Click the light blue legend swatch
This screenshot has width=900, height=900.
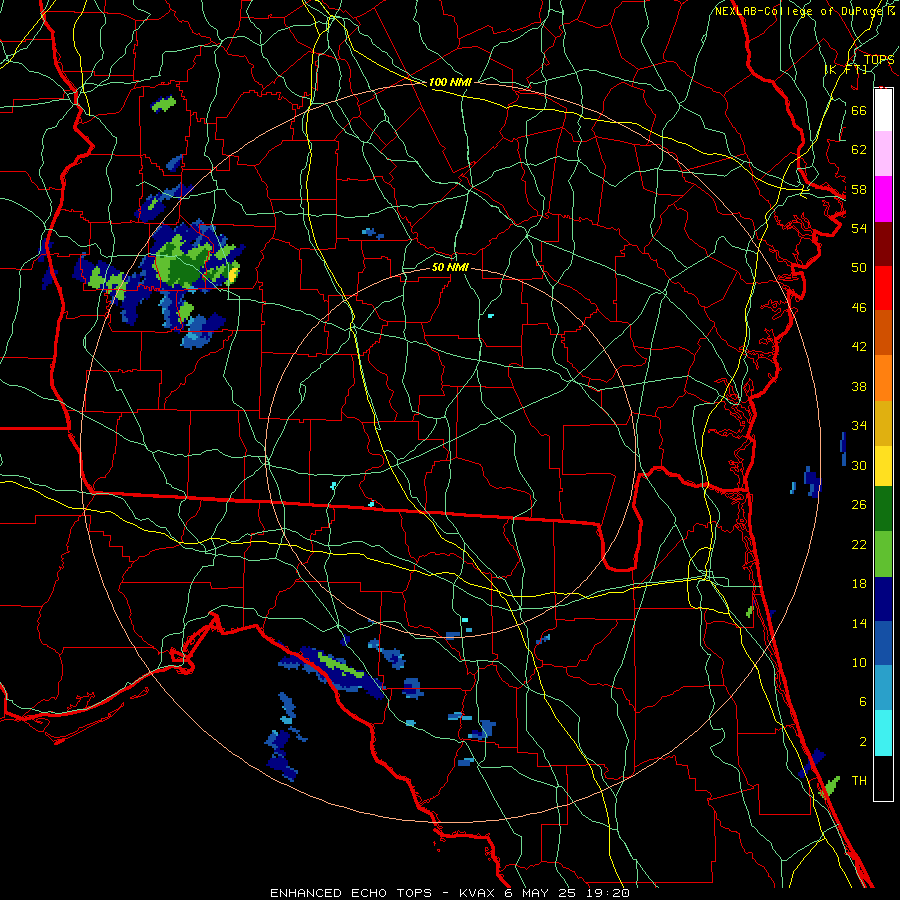(x=883, y=688)
